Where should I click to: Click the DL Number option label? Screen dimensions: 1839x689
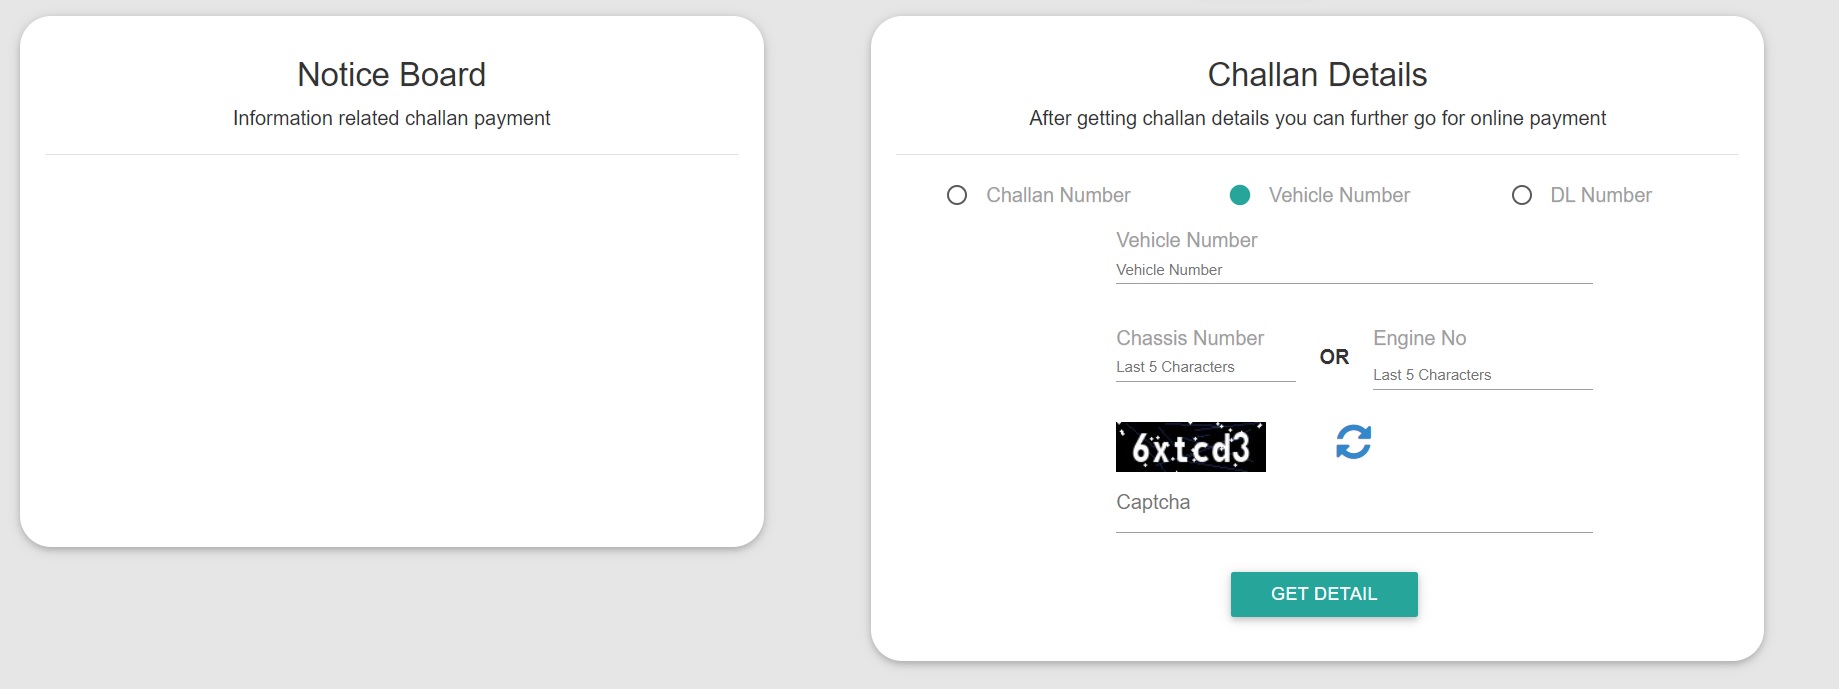[1601, 195]
